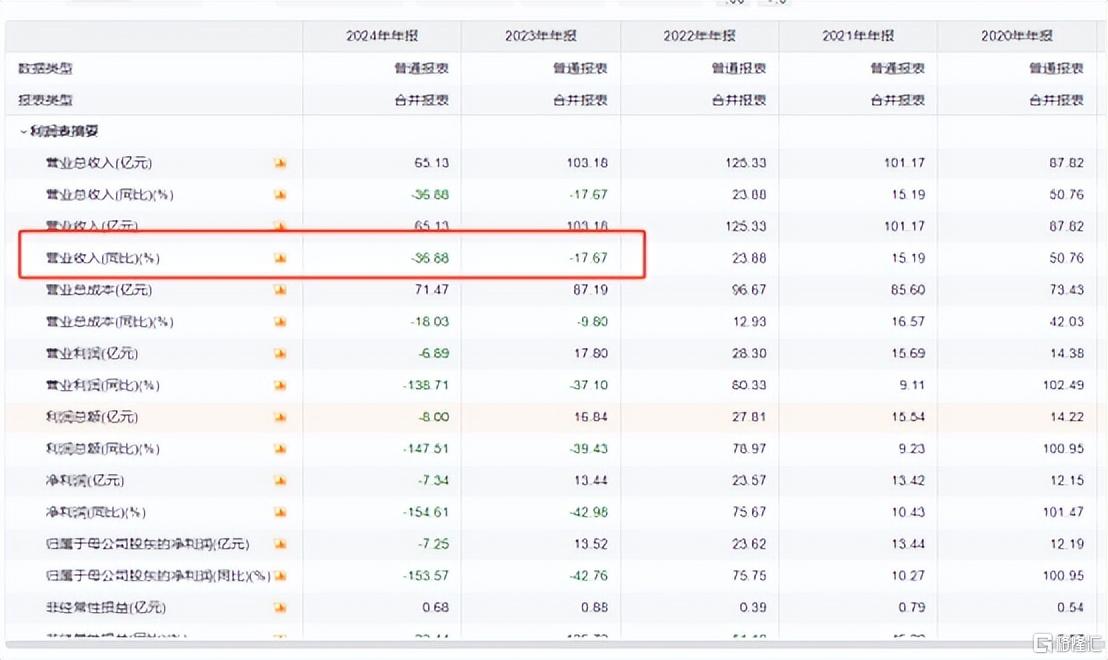Viewport: 1108px width, 660px height.
Task: Click the 归属于母公司股东的净利润(亿元) row label
Action: (x=148, y=545)
